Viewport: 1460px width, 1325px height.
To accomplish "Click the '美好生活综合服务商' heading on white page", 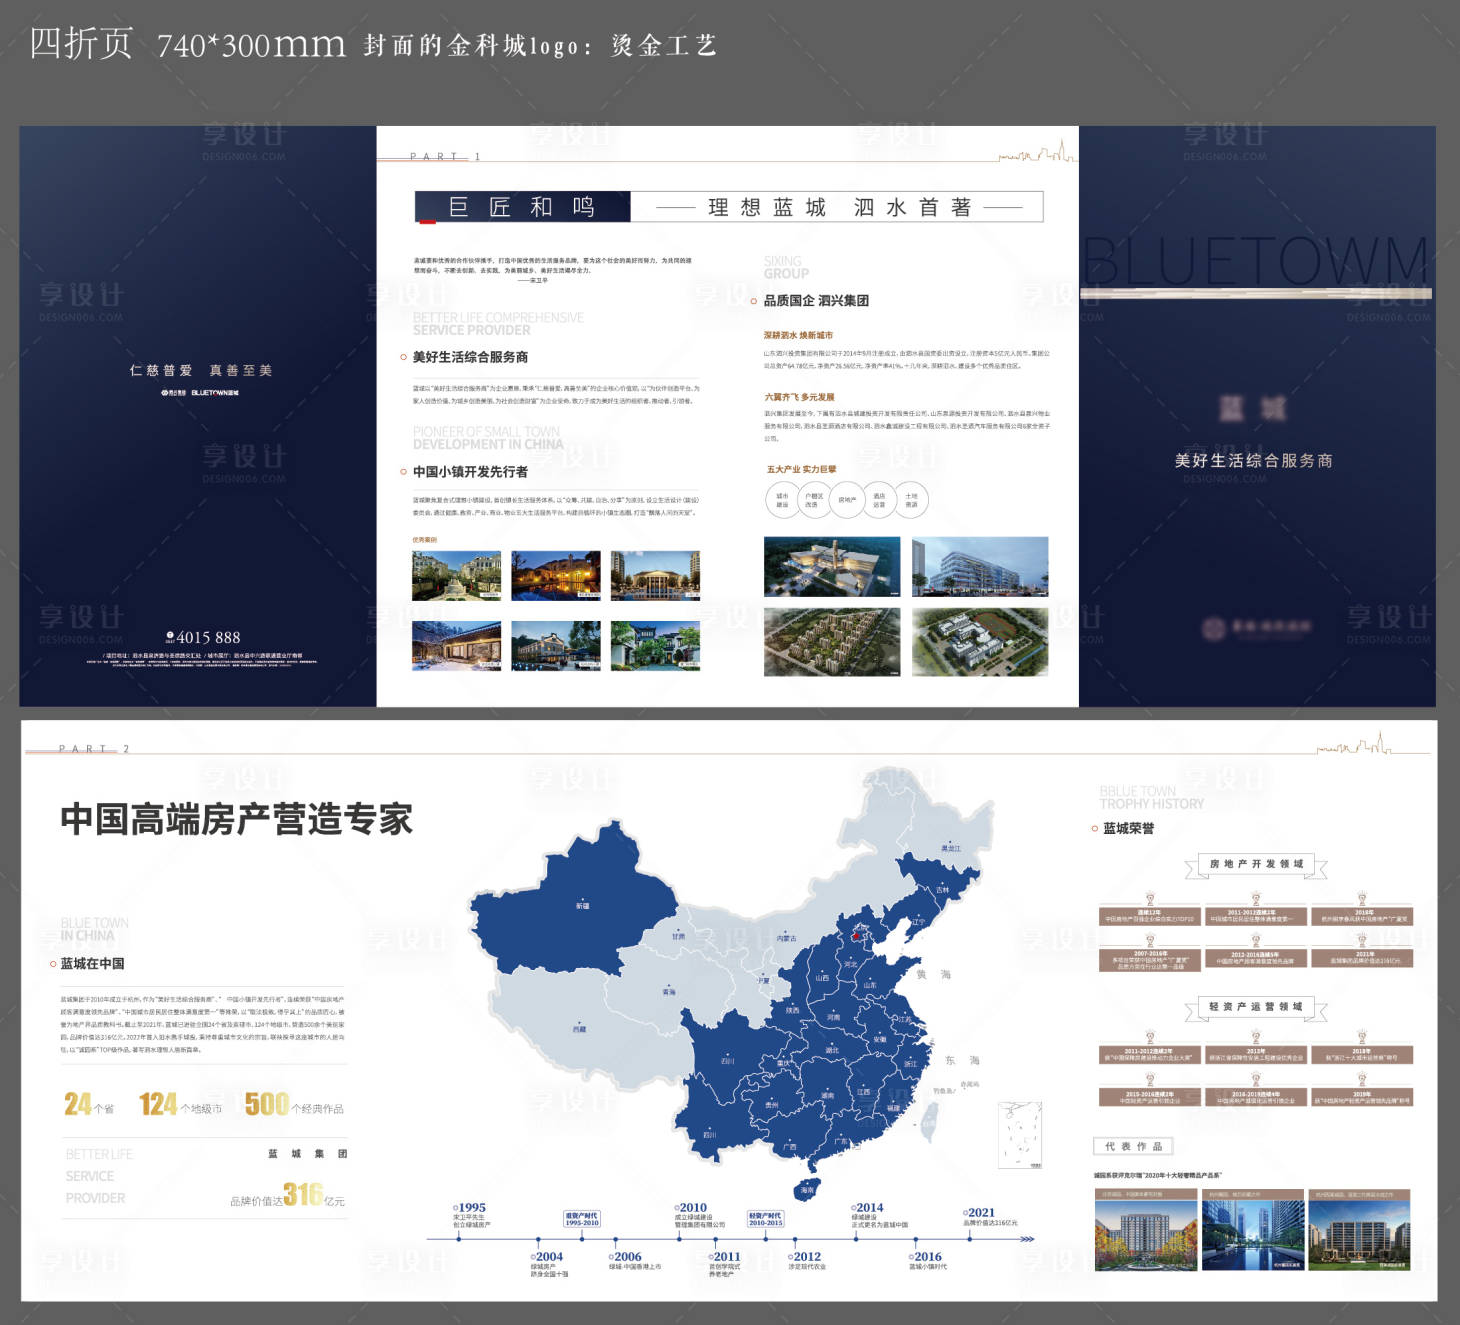I will pyautogui.click(x=470, y=357).
